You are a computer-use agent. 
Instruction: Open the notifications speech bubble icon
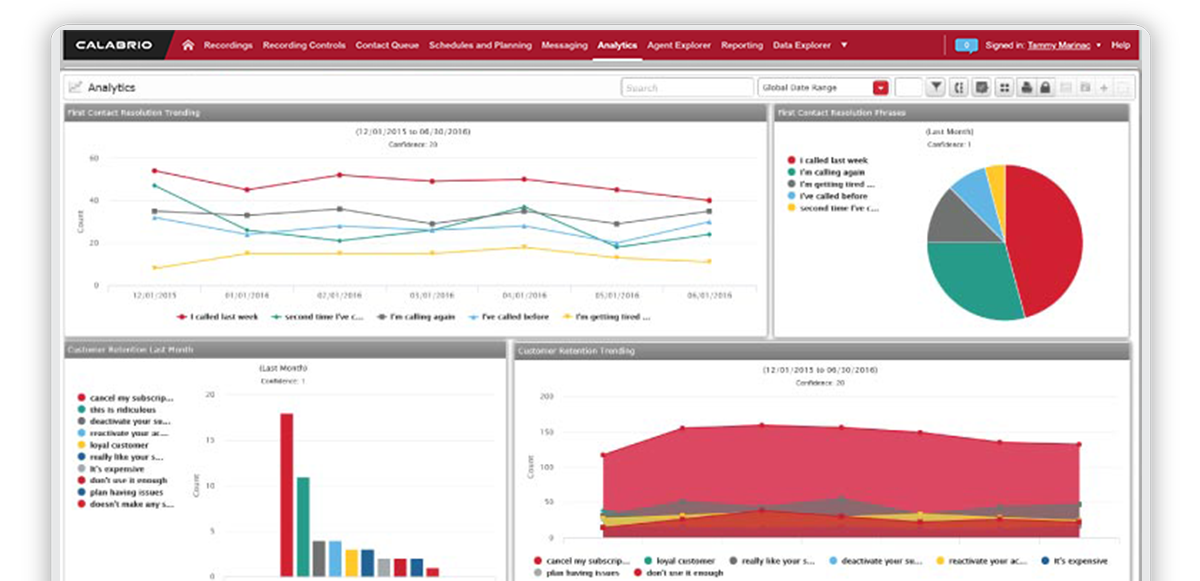pos(966,45)
